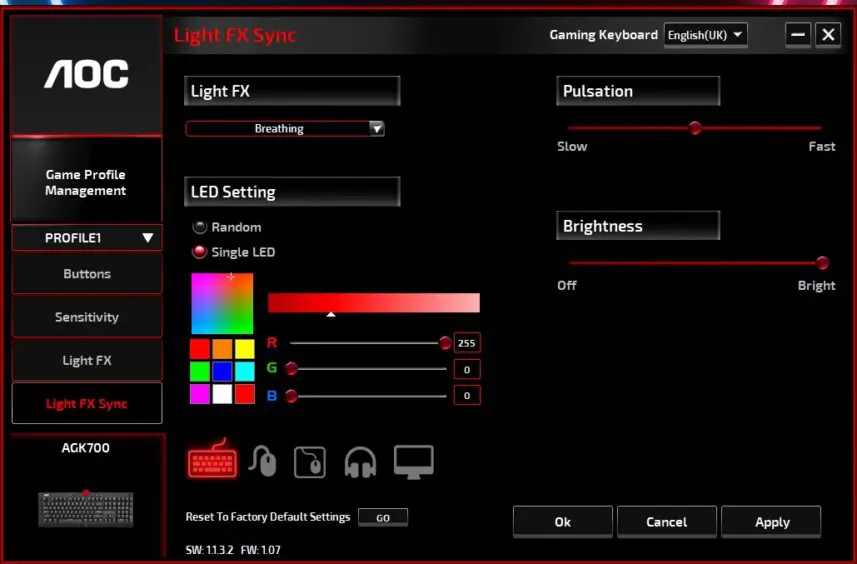This screenshot has width=857, height=564.
Task: Click the R value input field
Action: click(466, 343)
